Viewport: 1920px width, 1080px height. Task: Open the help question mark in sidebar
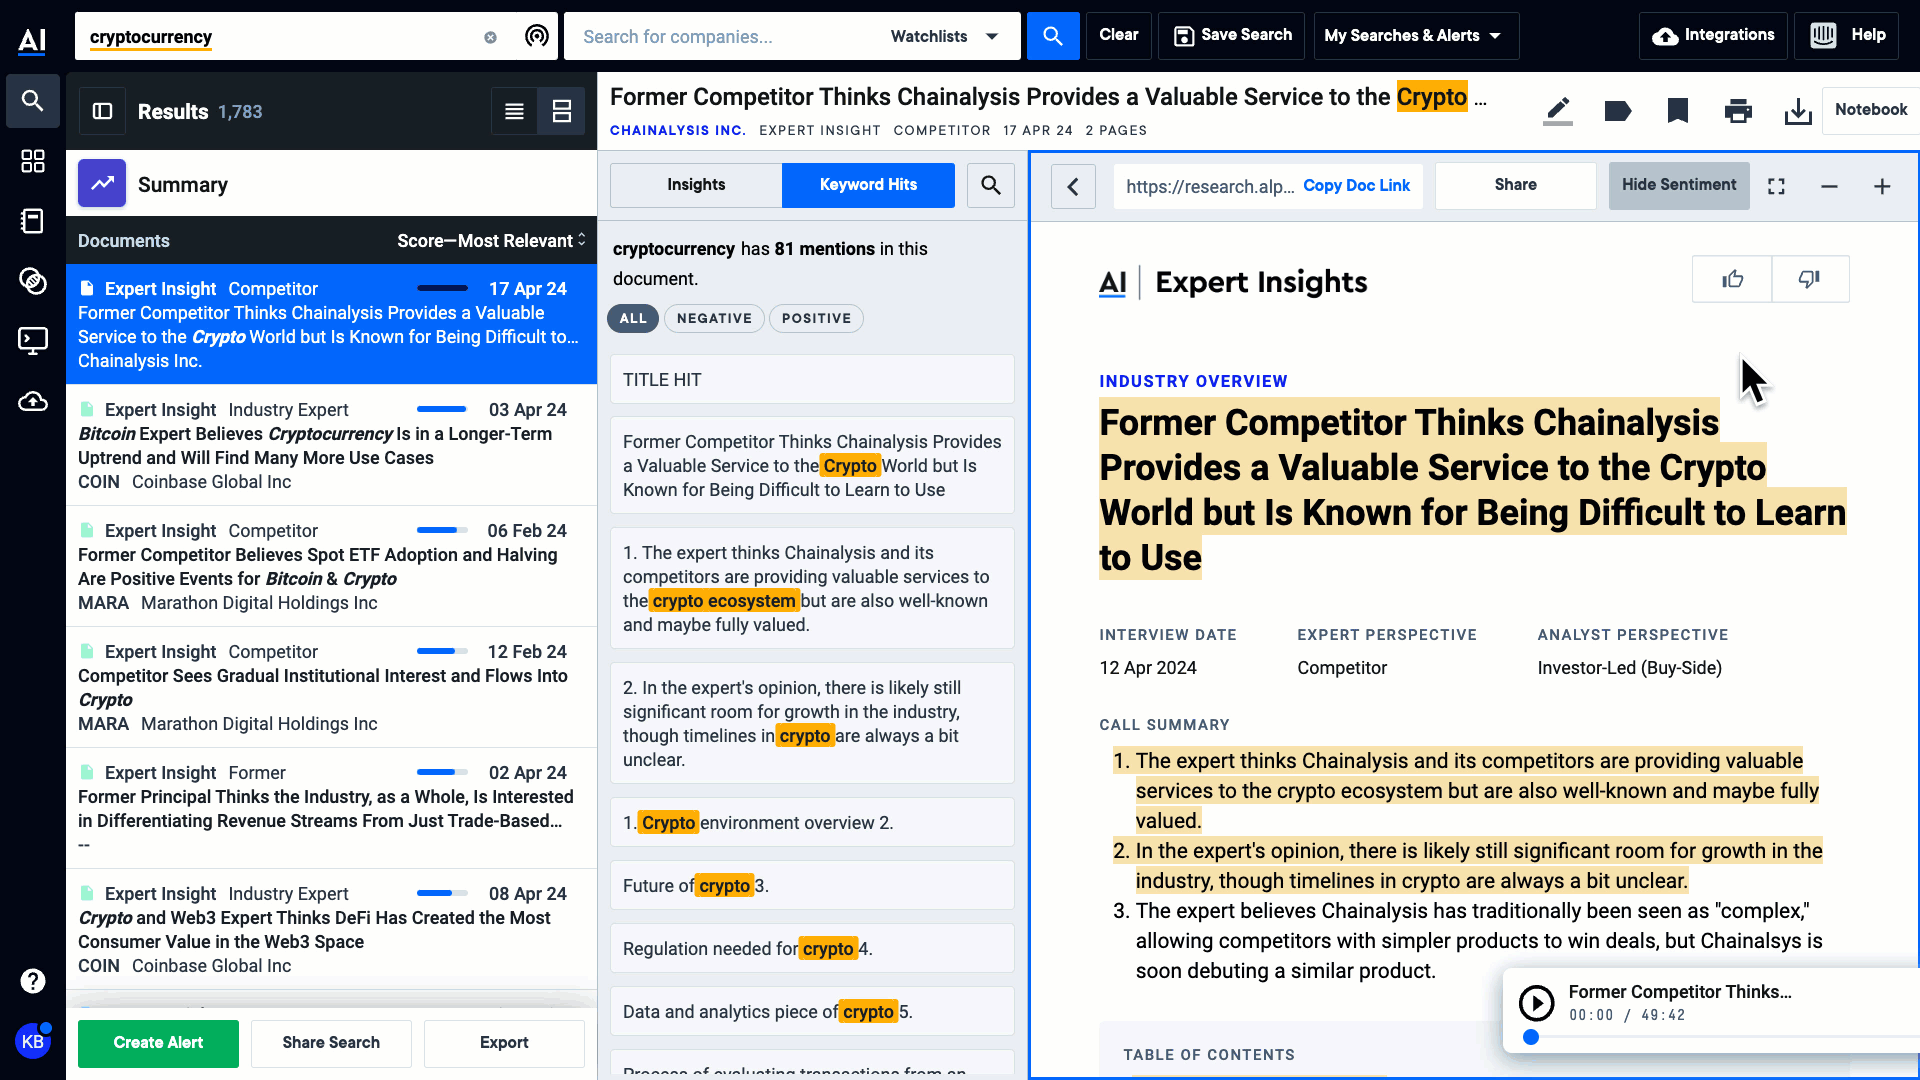(33, 981)
